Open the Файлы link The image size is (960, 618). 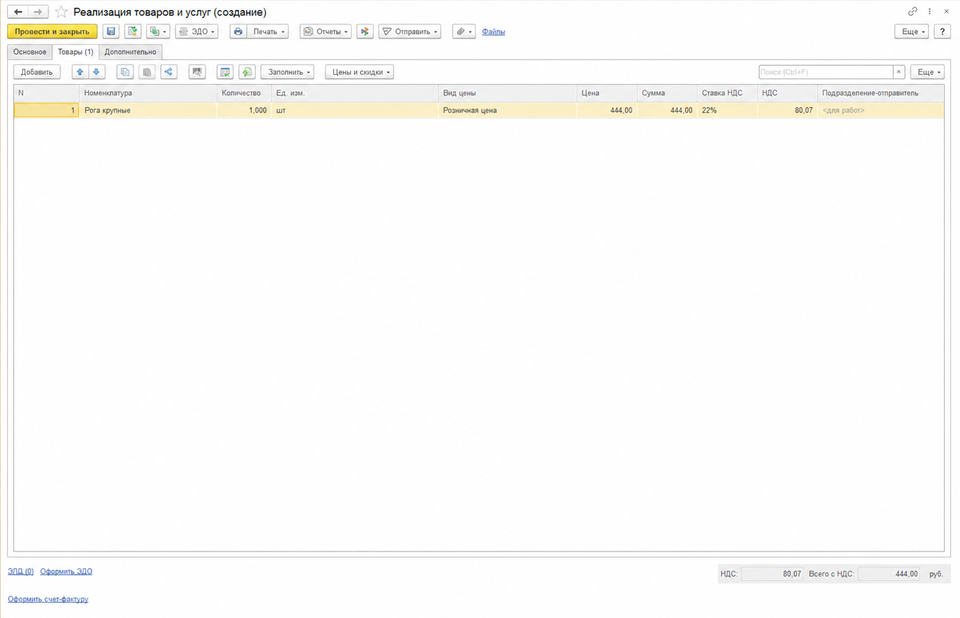tap(493, 32)
